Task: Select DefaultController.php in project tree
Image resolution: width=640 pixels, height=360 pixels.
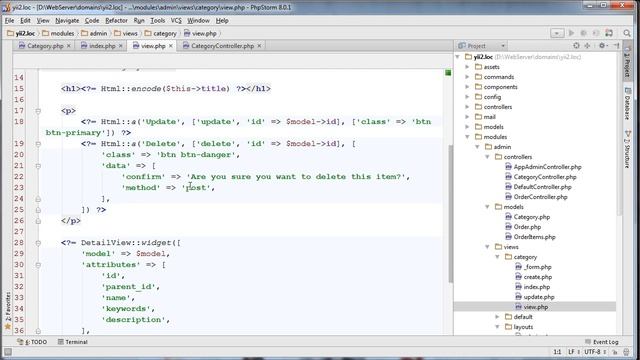Action: click(x=538, y=187)
